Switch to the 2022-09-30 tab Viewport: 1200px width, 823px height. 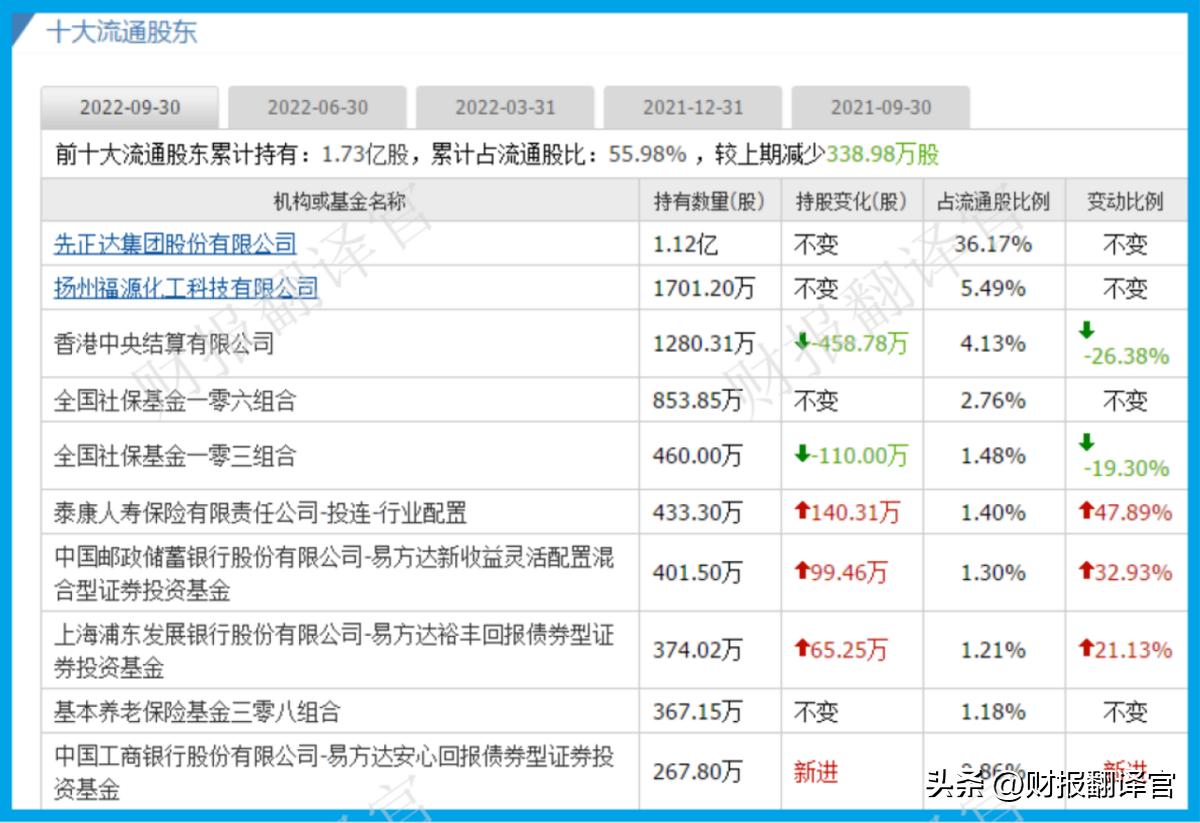(130, 108)
